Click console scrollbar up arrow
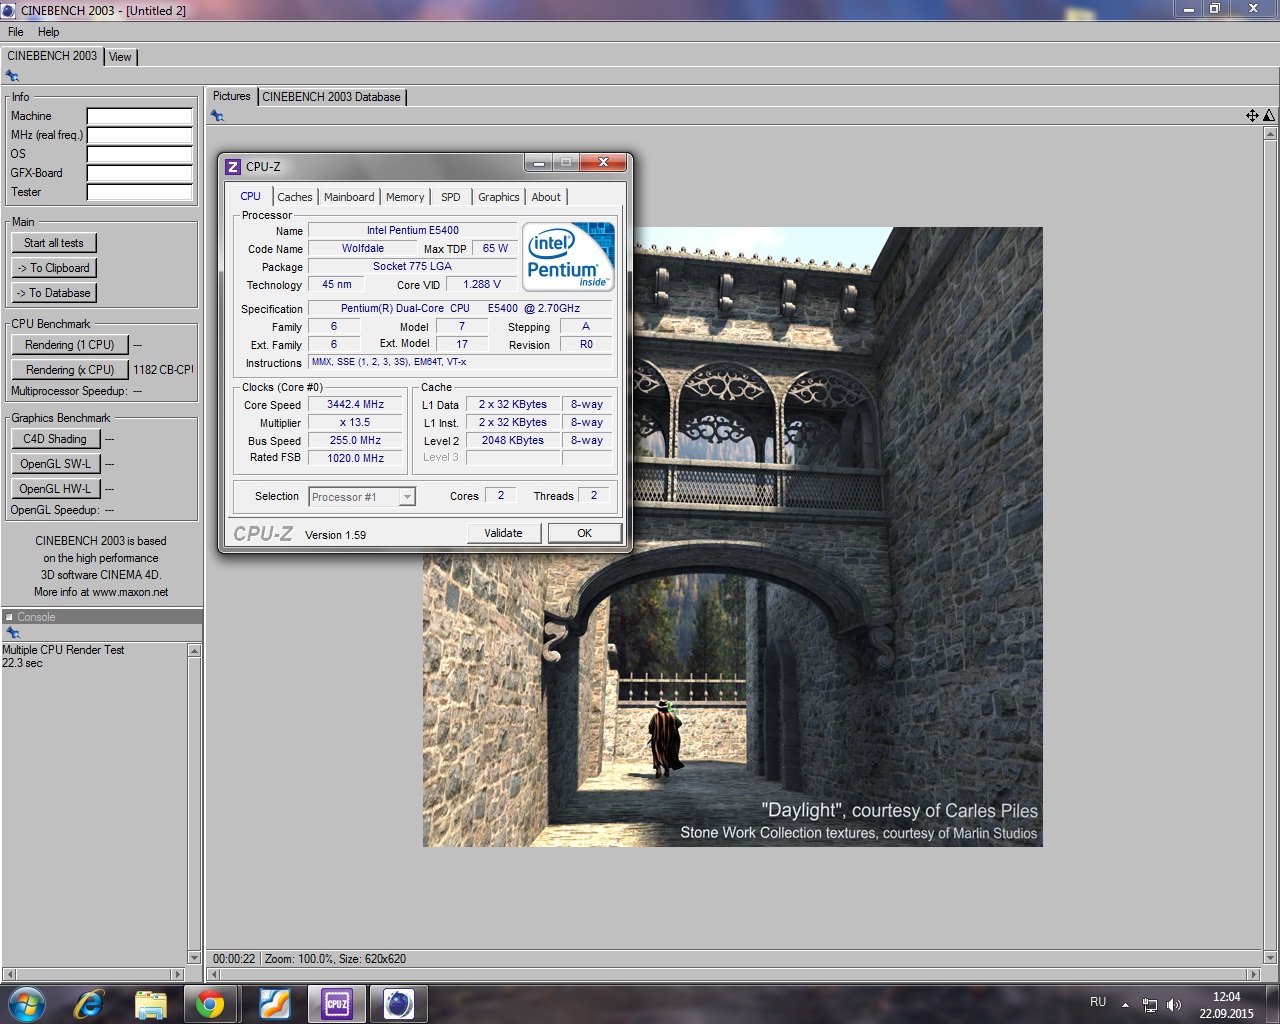Image resolution: width=1280 pixels, height=1024 pixels. tap(194, 651)
